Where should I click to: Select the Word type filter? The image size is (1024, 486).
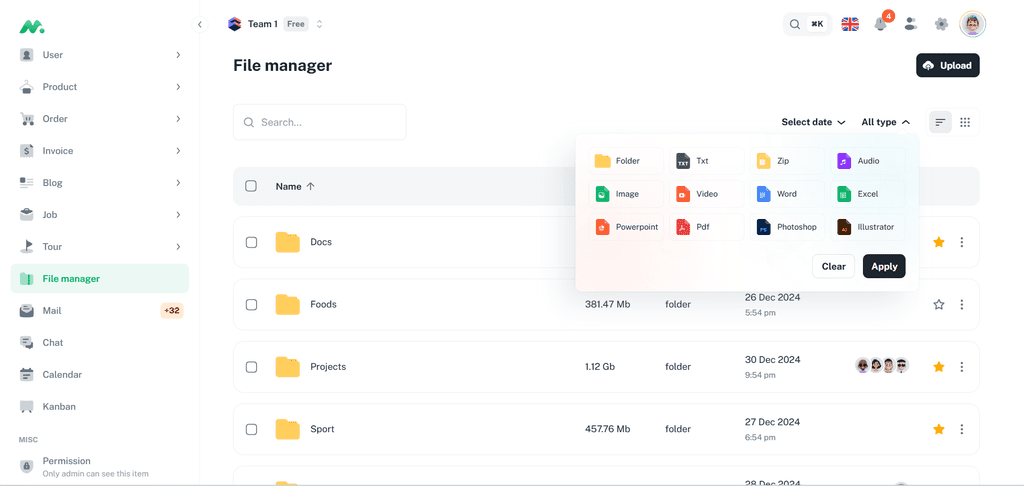787,194
